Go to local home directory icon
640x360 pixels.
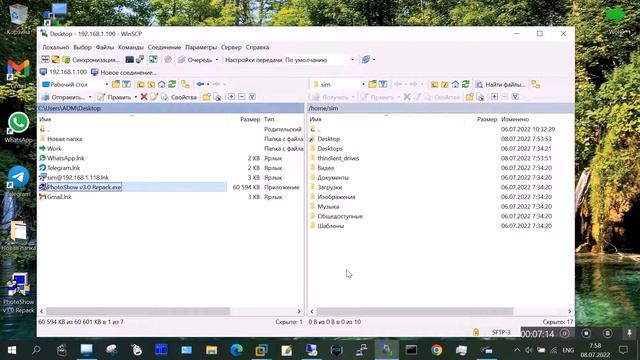[x=162, y=84]
